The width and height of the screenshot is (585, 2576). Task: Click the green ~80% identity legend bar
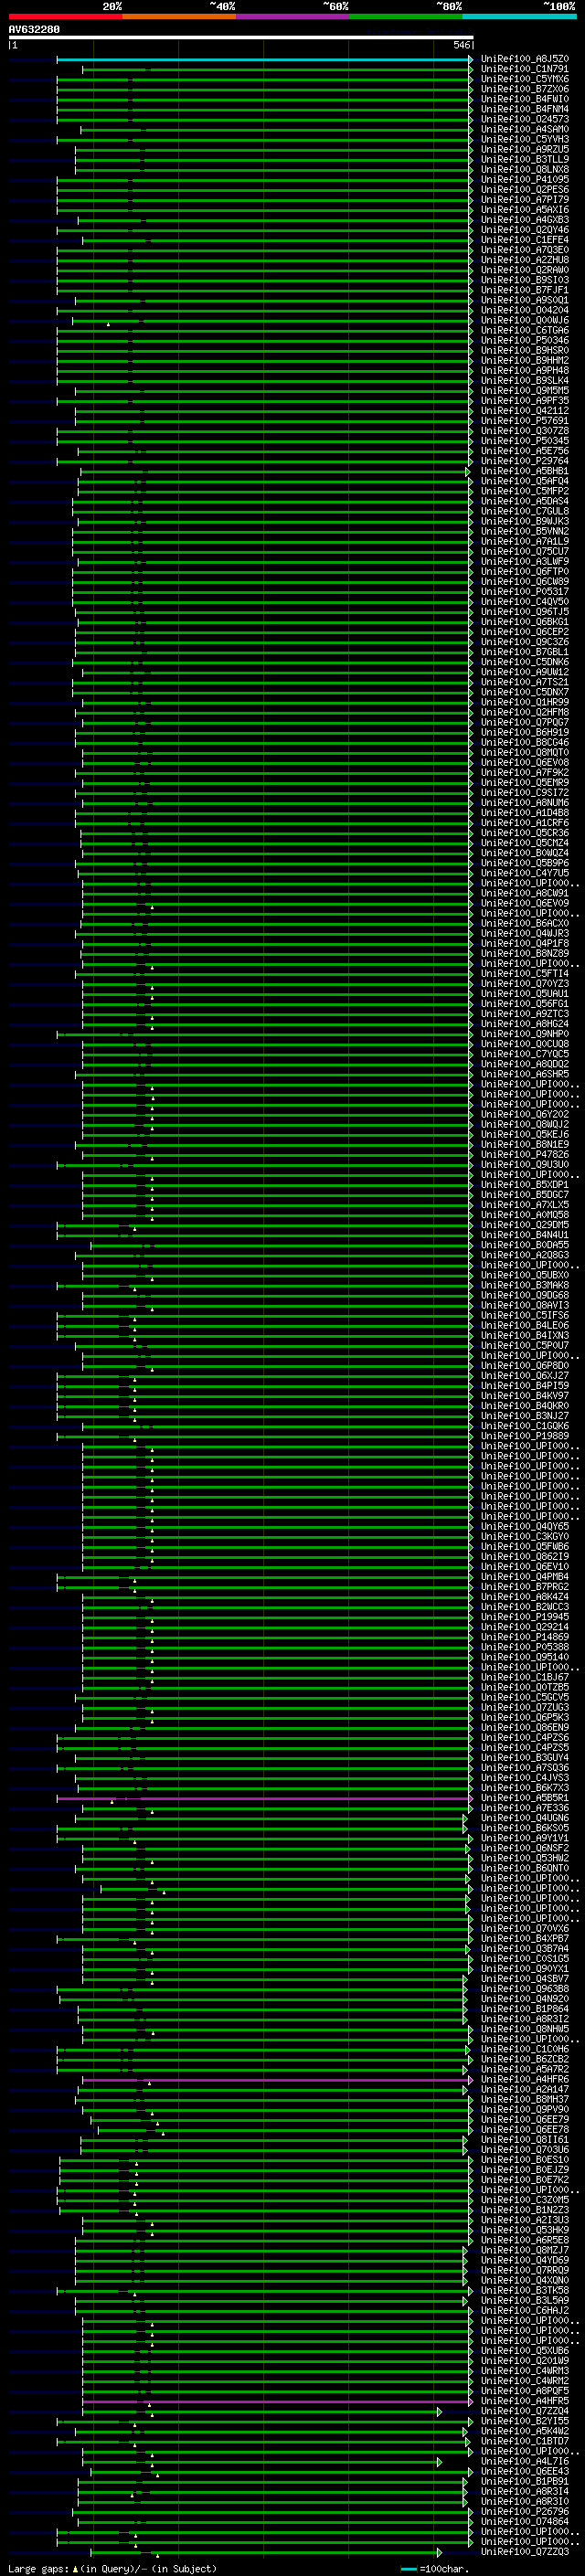click(406, 16)
